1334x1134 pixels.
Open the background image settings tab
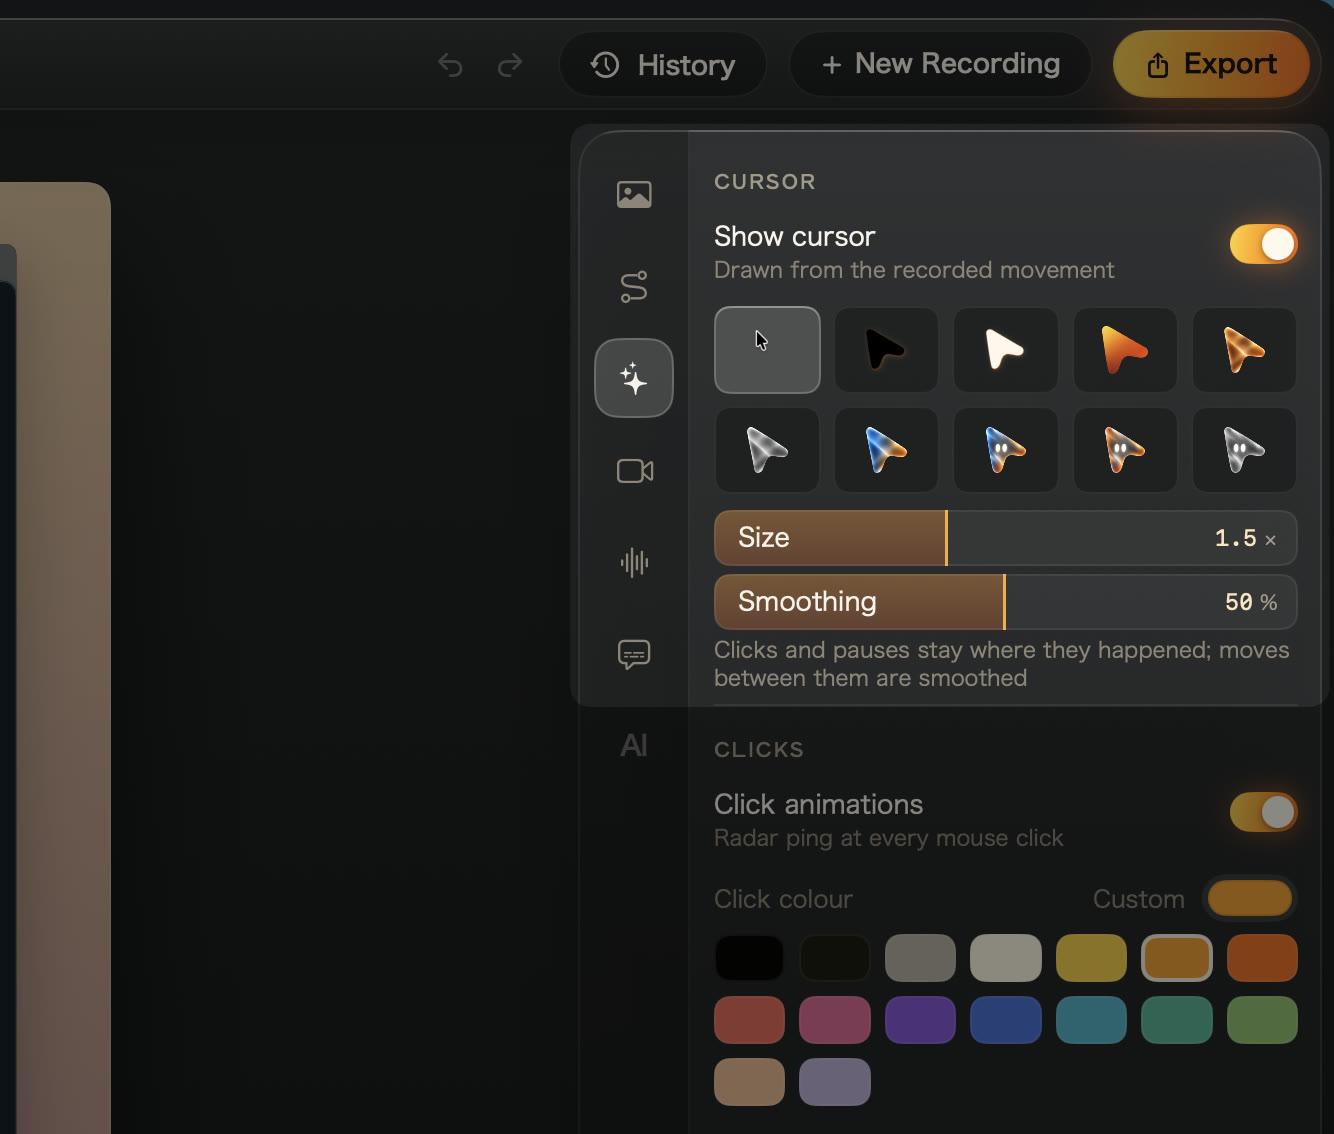tap(634, 194)
